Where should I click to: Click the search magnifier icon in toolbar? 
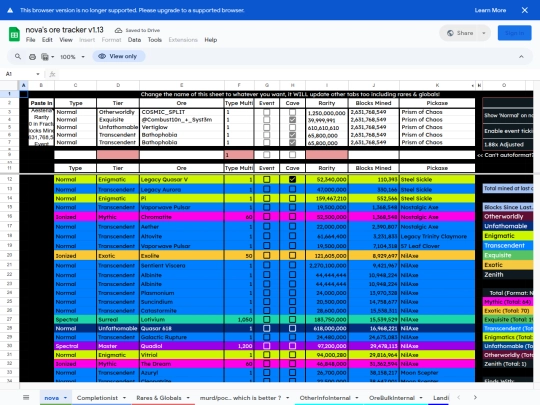pos(18,56)
